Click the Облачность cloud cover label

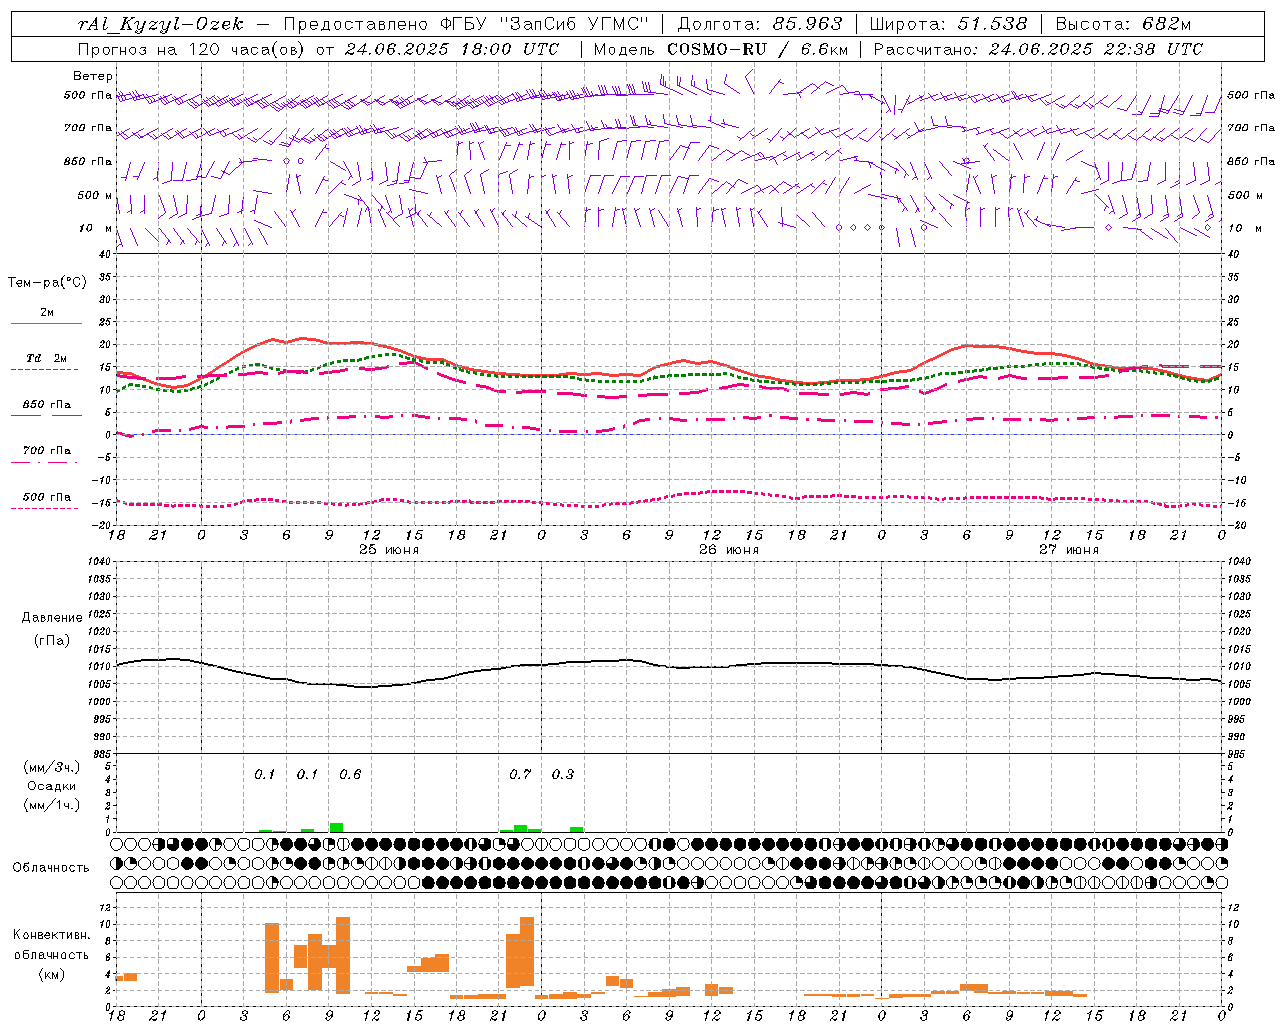coord(51,868)
